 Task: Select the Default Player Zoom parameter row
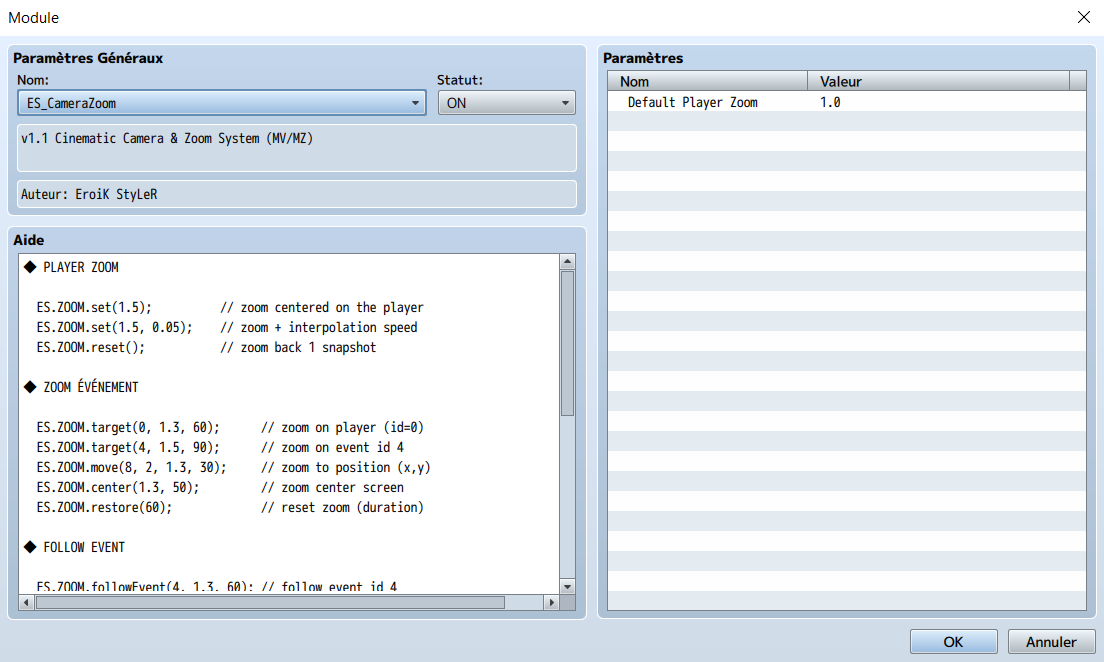pos(846,102)
